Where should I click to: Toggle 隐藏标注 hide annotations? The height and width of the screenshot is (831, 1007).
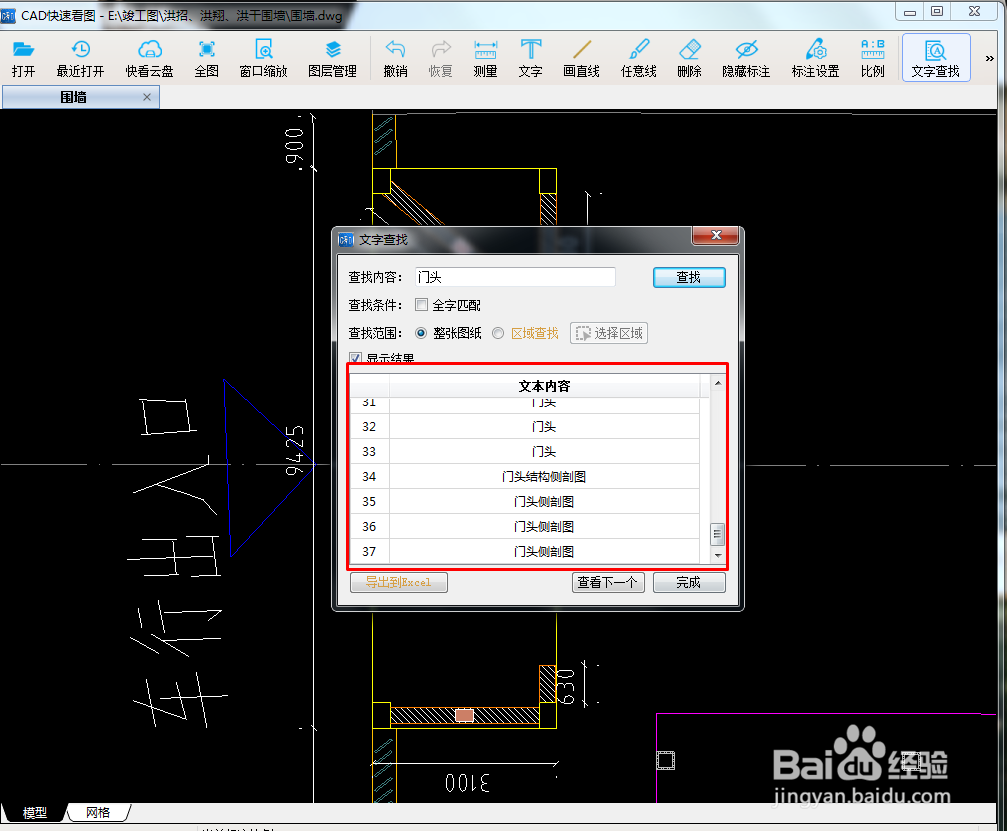746,58
